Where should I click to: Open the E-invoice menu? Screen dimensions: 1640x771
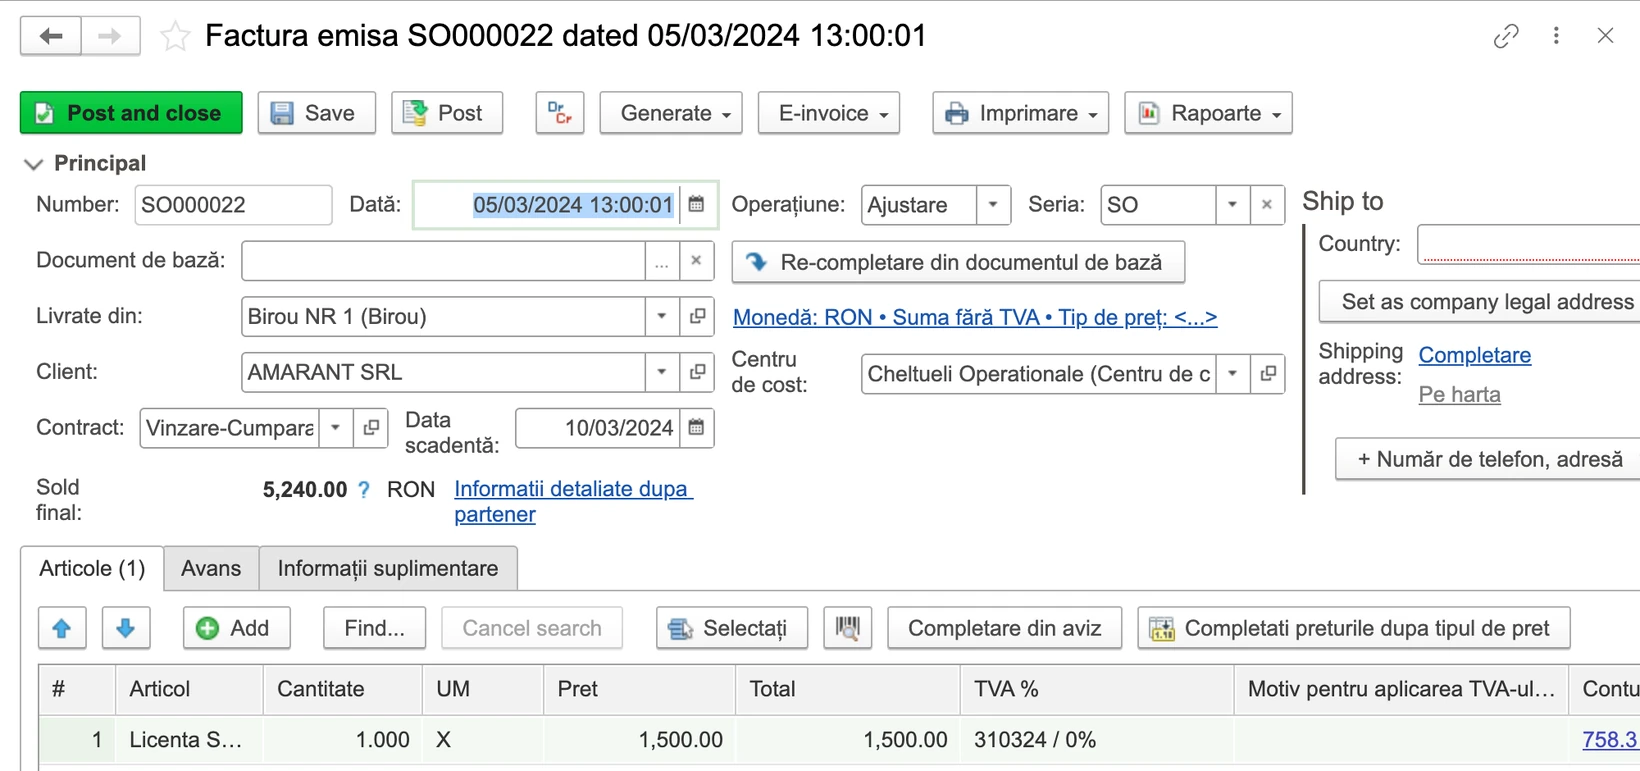coord(829,113)
